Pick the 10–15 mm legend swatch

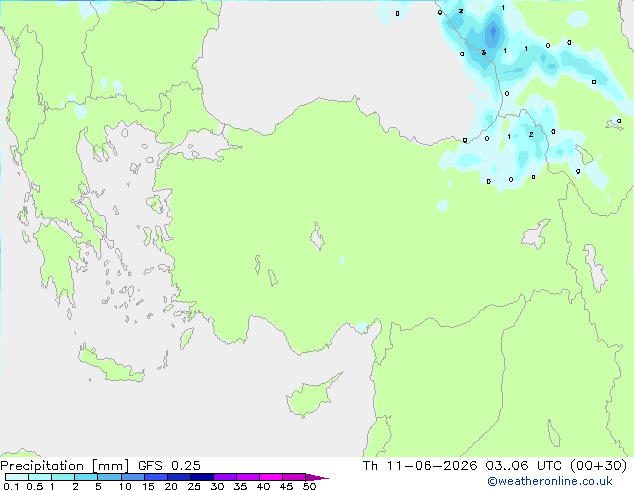pos(133,477)
